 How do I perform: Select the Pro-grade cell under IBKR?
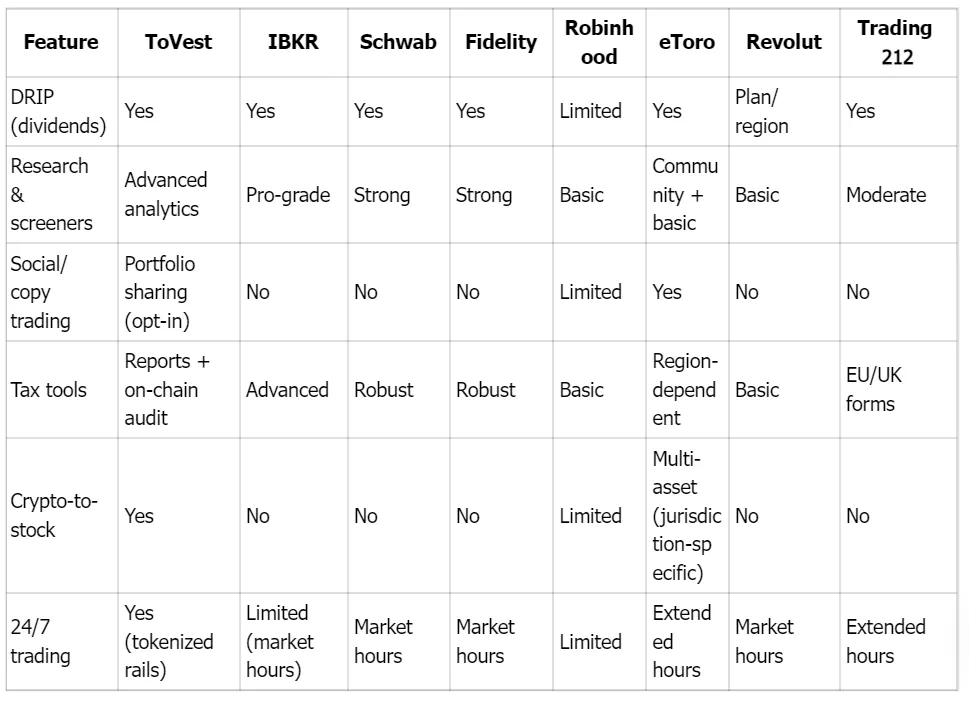click(x=288, y=195)
